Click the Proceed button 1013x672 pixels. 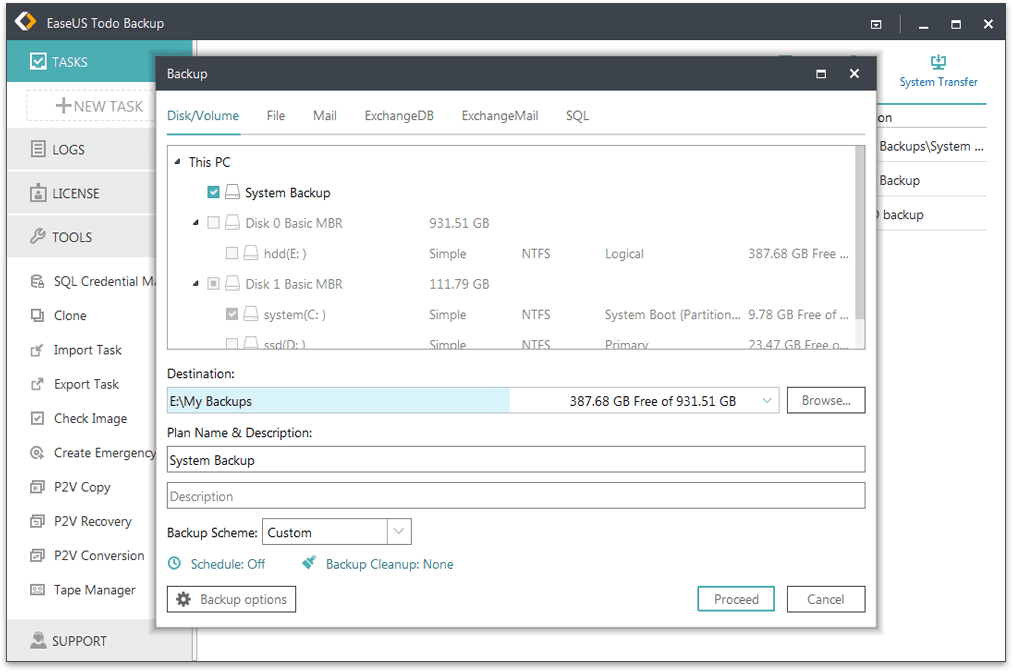tap(736, 599)
